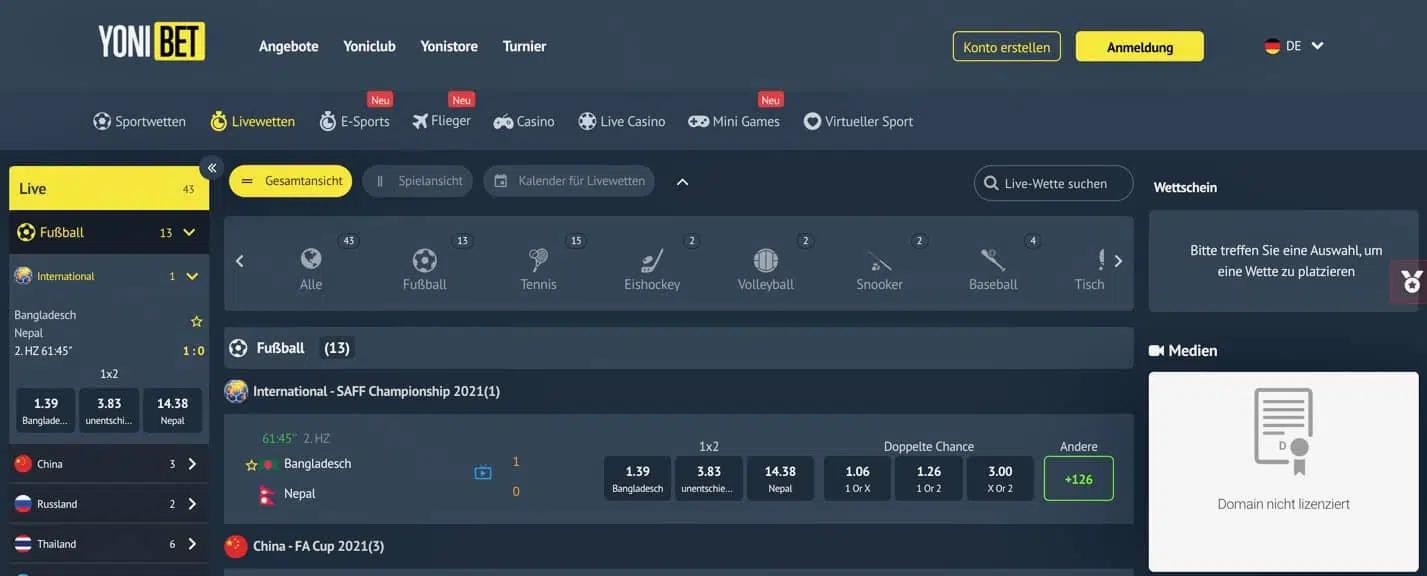Click the YoniBet logo
The height and width of the screenshot is (576, 1427).
point(151,42)
